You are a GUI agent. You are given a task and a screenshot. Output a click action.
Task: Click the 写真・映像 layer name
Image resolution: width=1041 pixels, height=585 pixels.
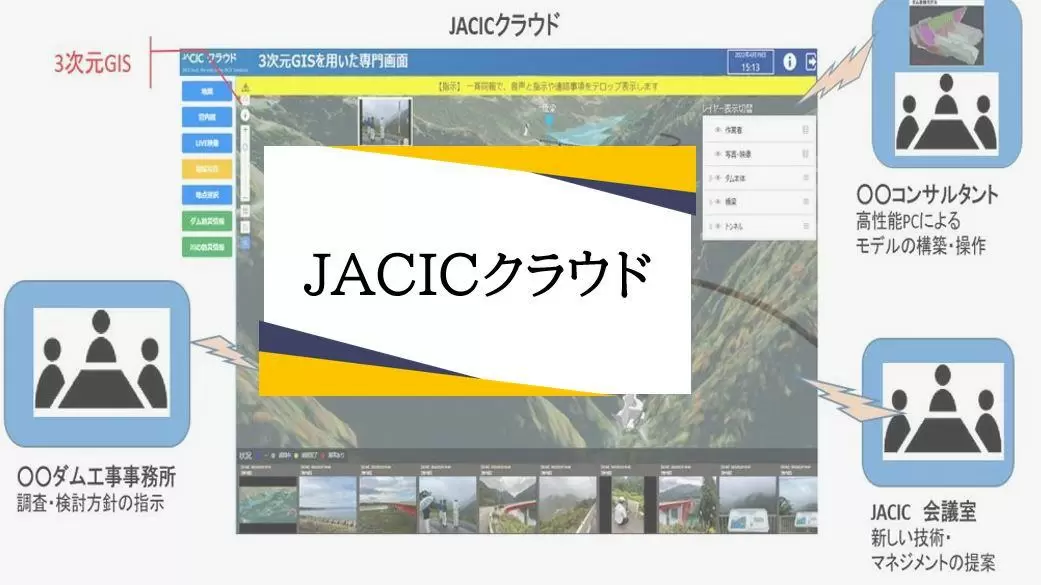(x=738, y=154)
